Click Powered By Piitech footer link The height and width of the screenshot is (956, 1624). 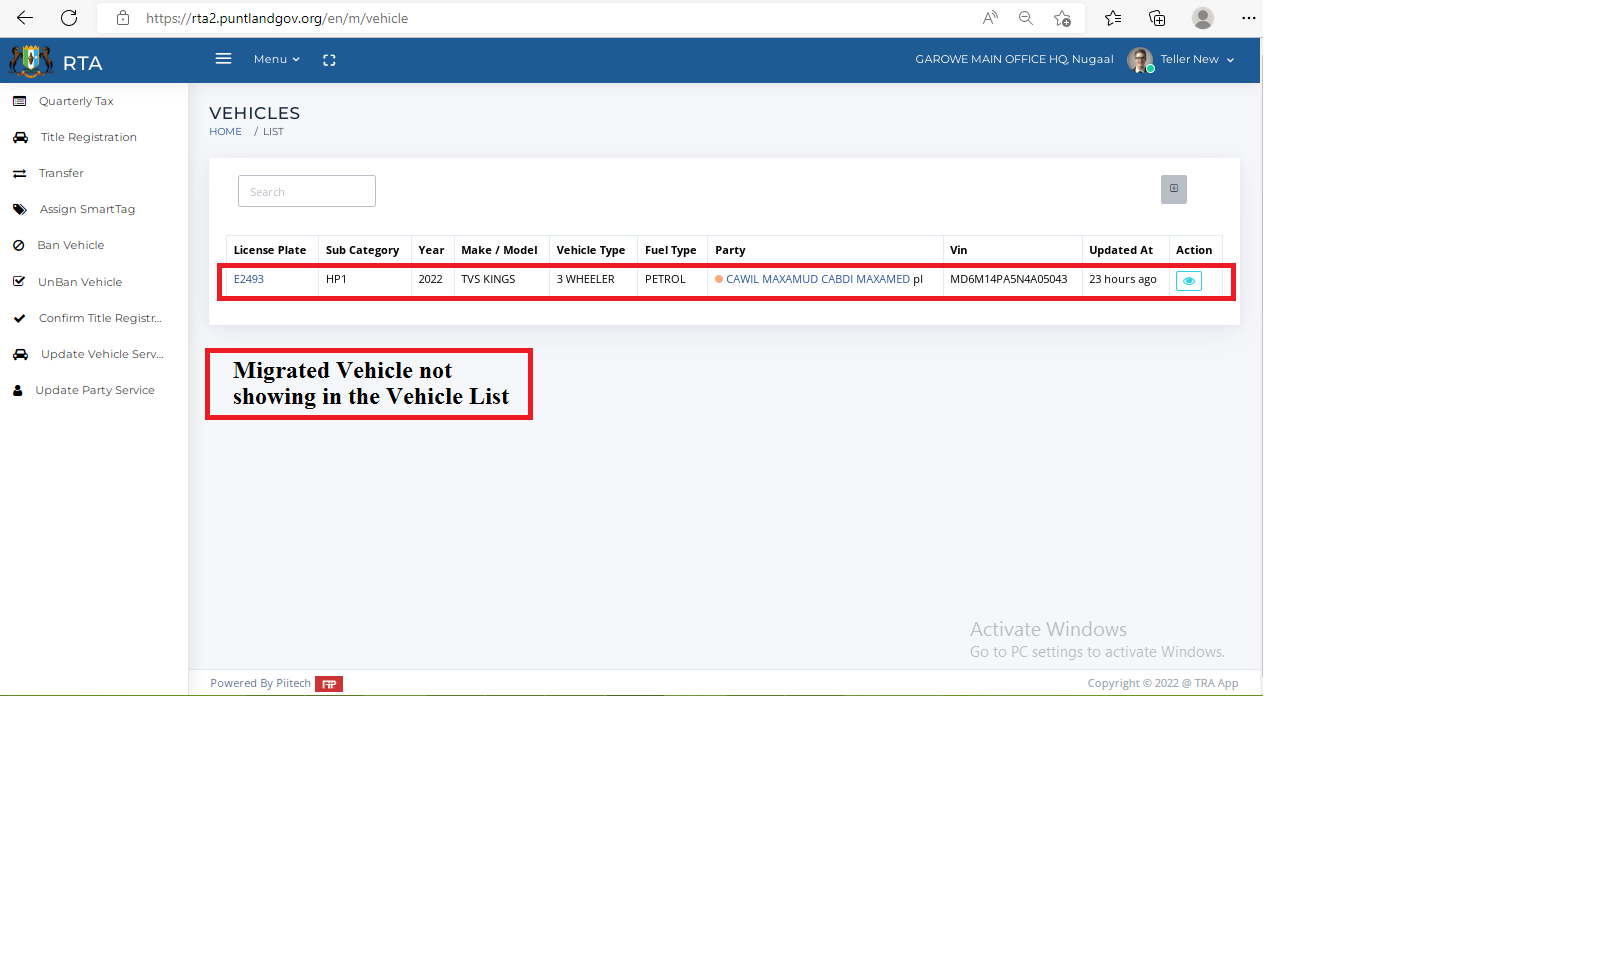260,683
